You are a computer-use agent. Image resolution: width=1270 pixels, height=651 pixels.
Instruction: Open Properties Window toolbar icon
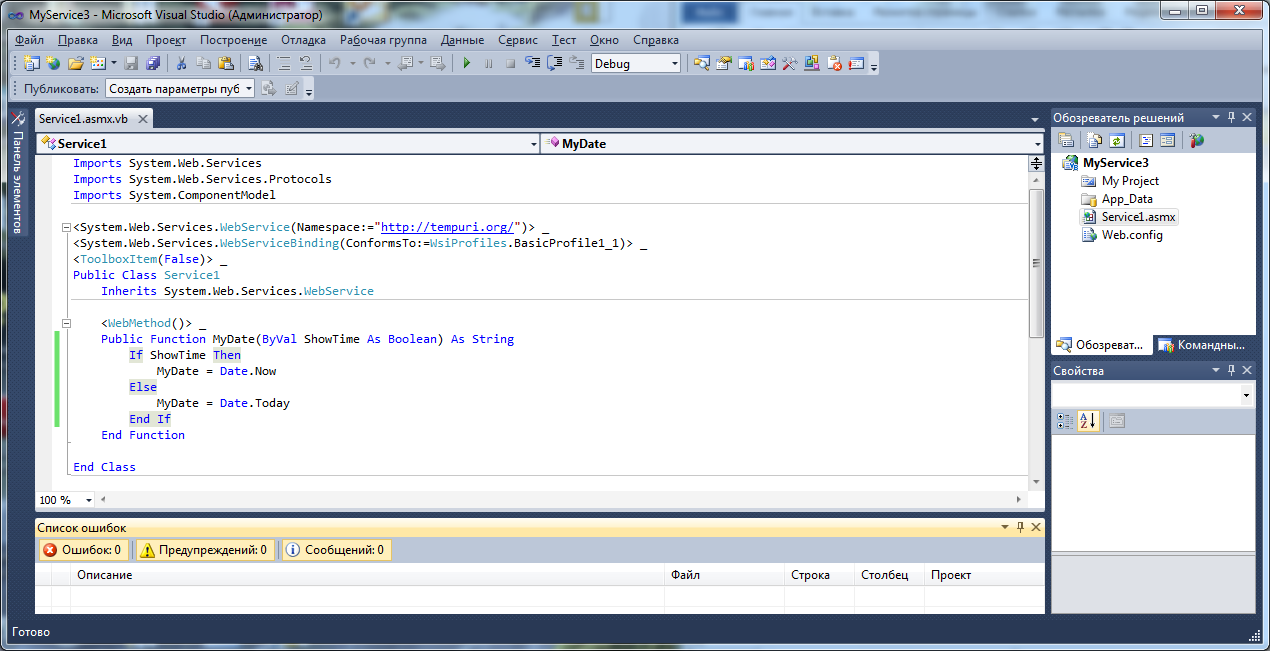[724, 63]
